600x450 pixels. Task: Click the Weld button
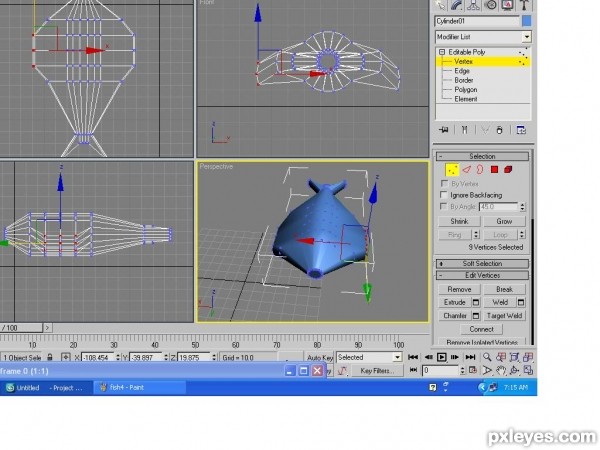pos(500,302)
